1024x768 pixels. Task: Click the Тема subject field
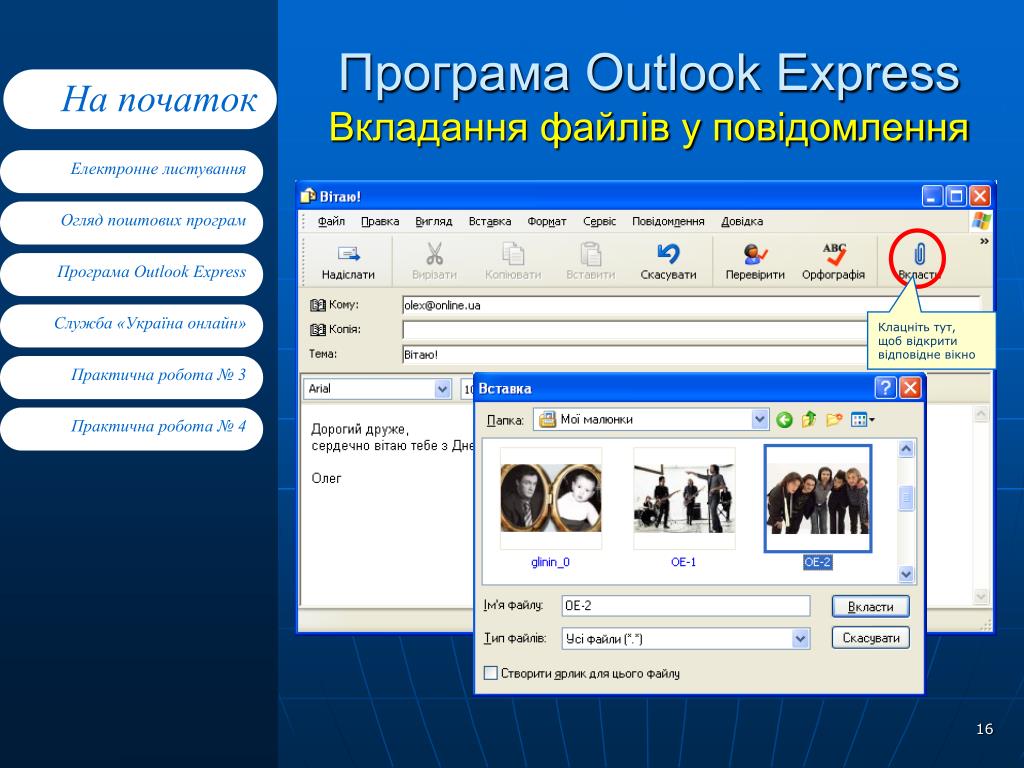[x=634, y=355]
